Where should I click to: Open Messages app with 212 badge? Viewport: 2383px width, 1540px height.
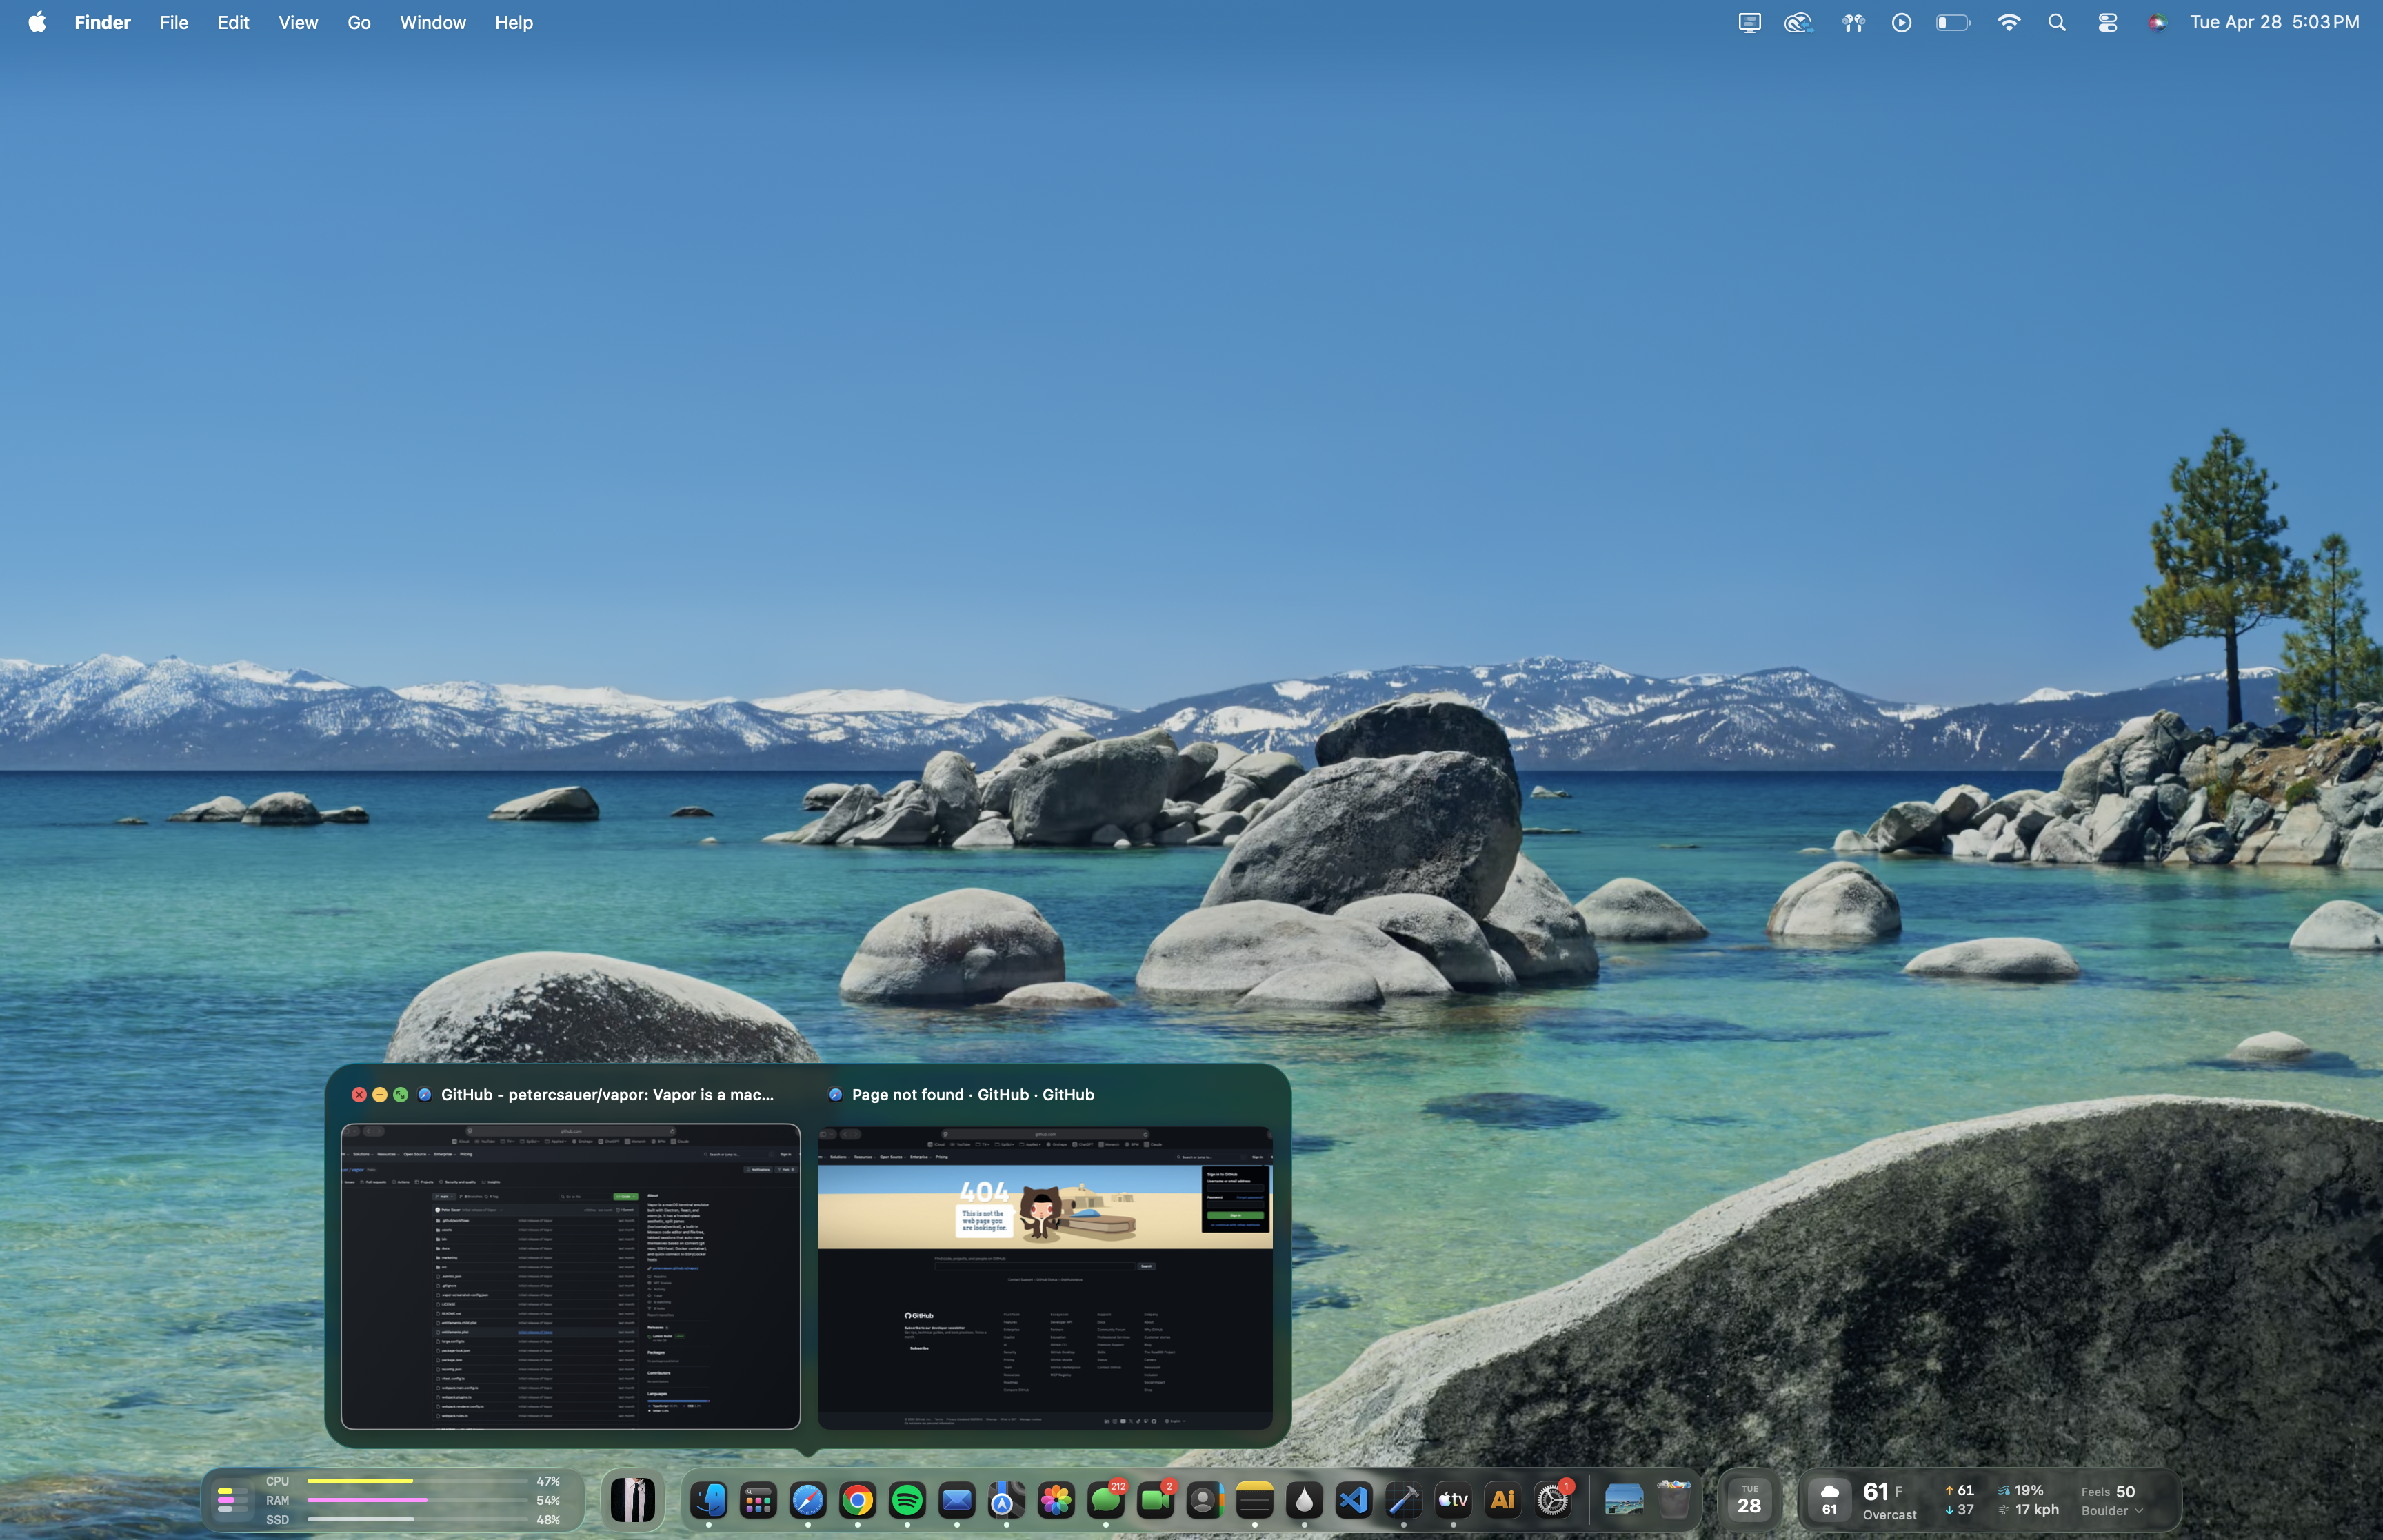pos(1106,1500)
